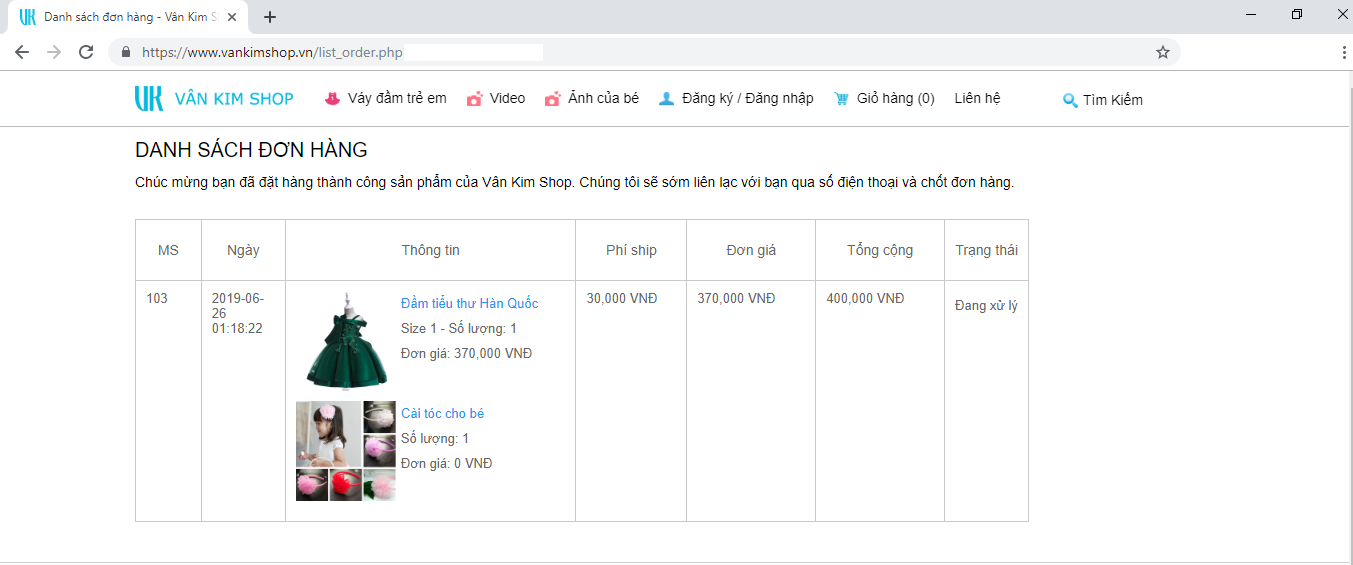1353x565 pixels.
Task: Close the Danh sách đơn hàng tab
Action: click(x=232, y=17)
